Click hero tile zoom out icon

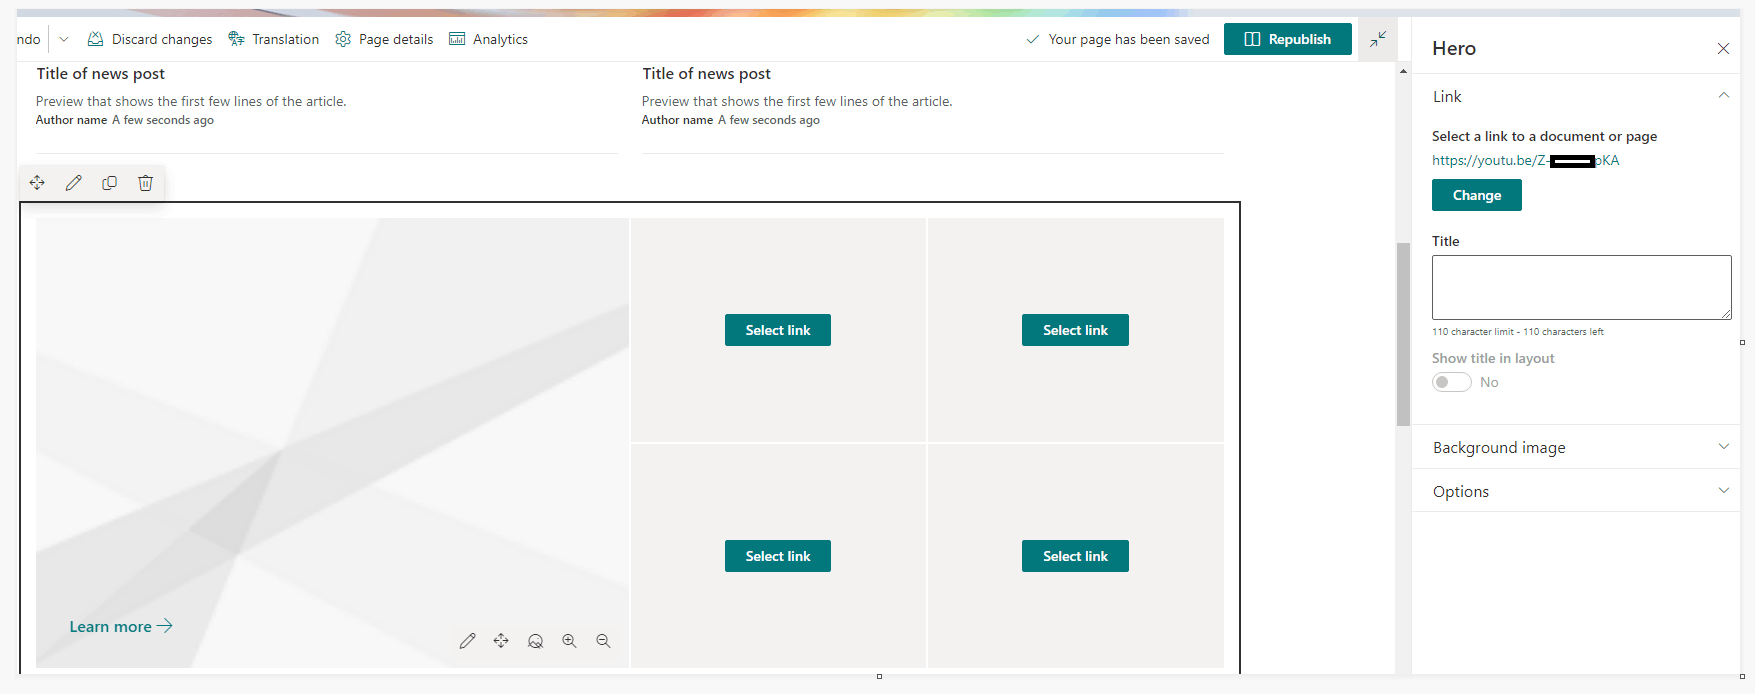tap(603, 641)
